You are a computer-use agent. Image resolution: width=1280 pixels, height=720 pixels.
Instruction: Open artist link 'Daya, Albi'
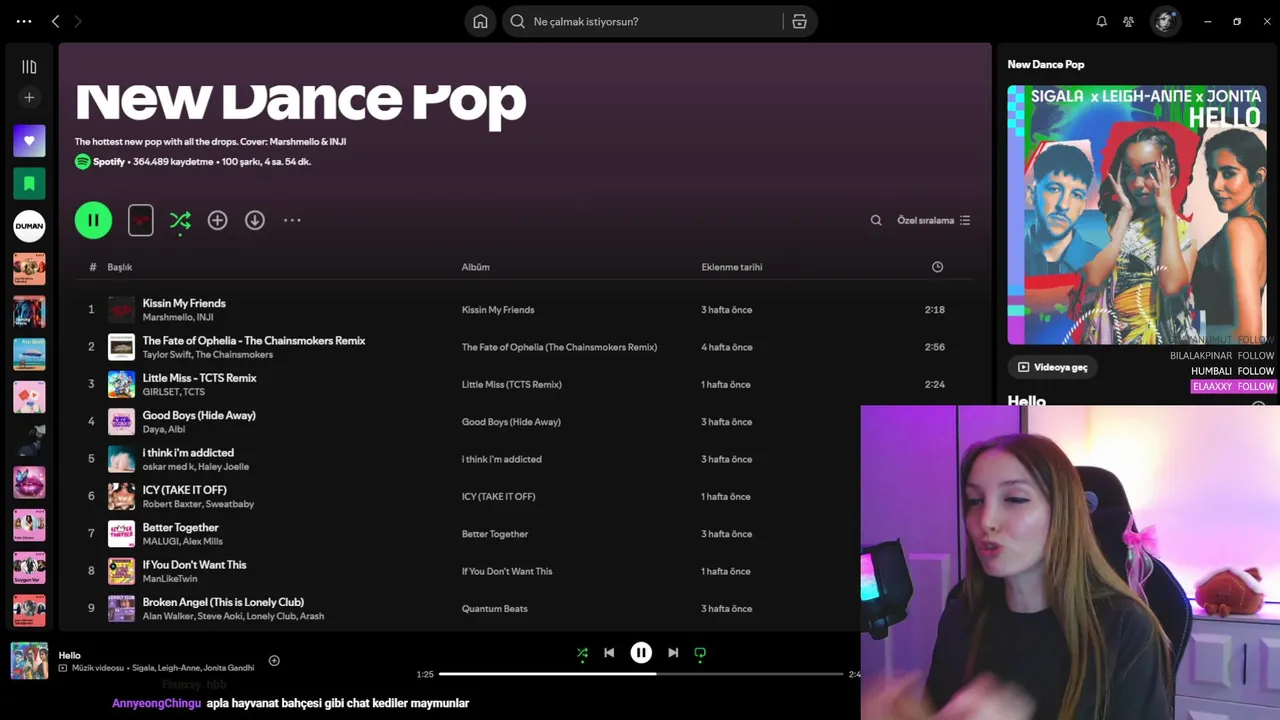164,429
